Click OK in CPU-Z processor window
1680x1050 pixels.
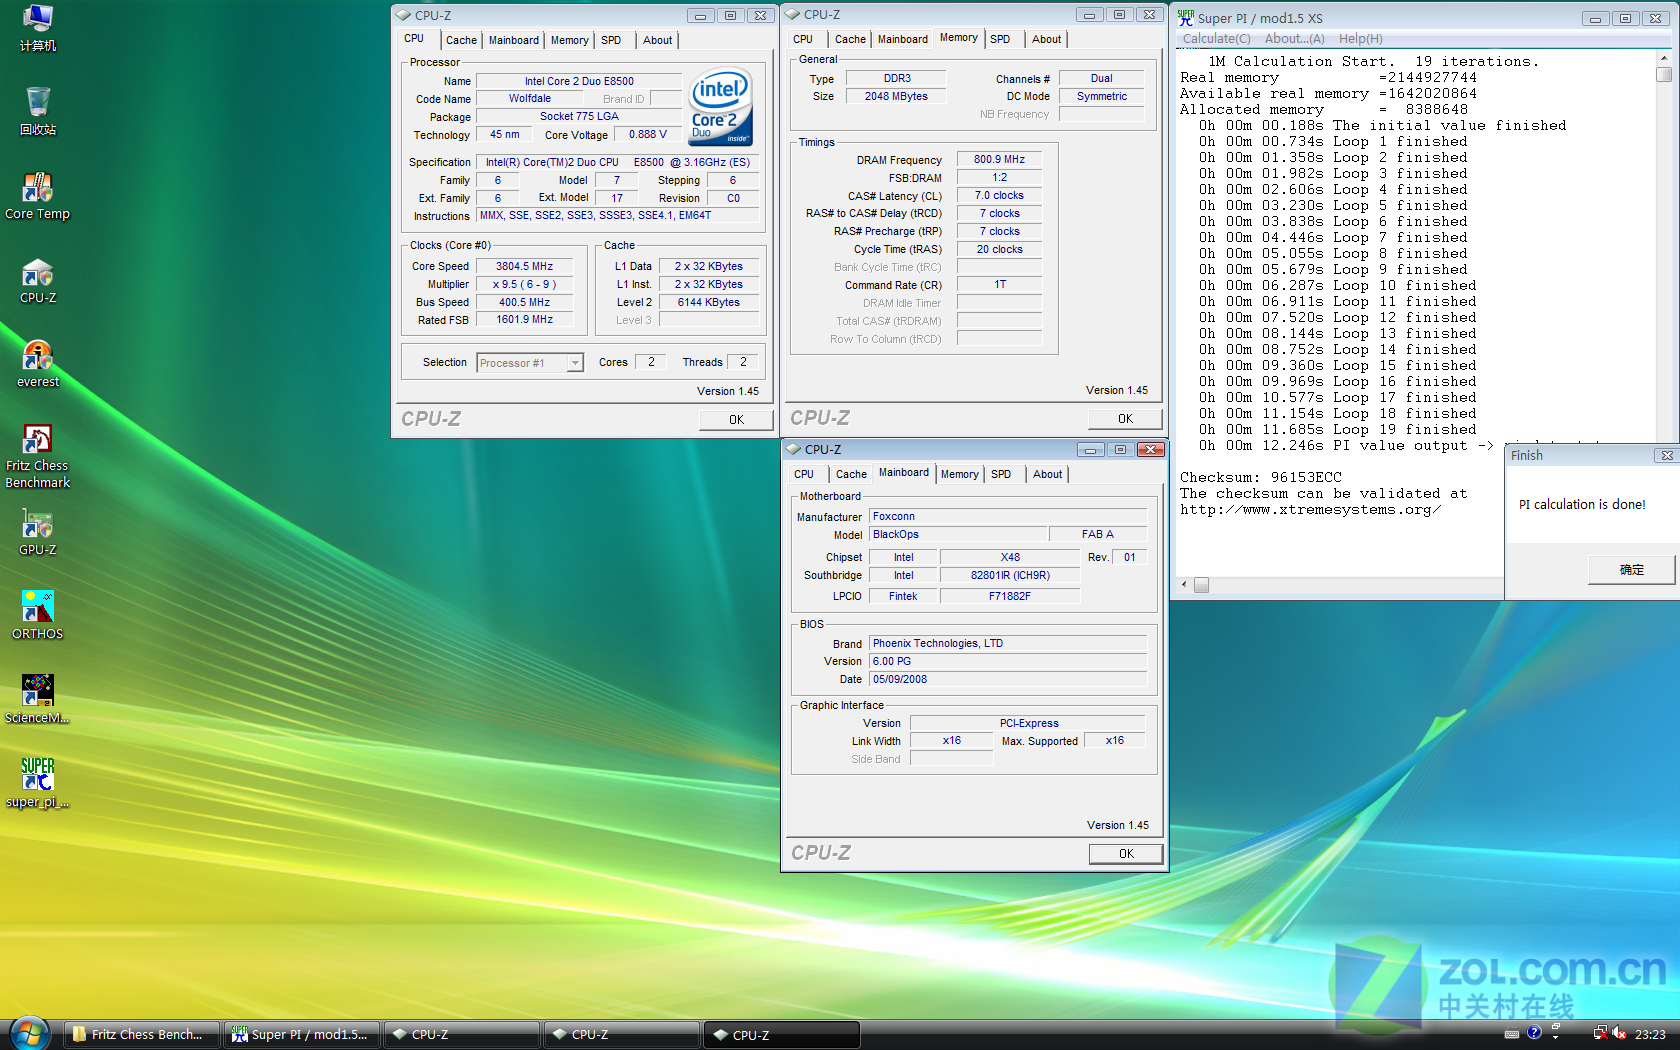[x=736, y=420]
